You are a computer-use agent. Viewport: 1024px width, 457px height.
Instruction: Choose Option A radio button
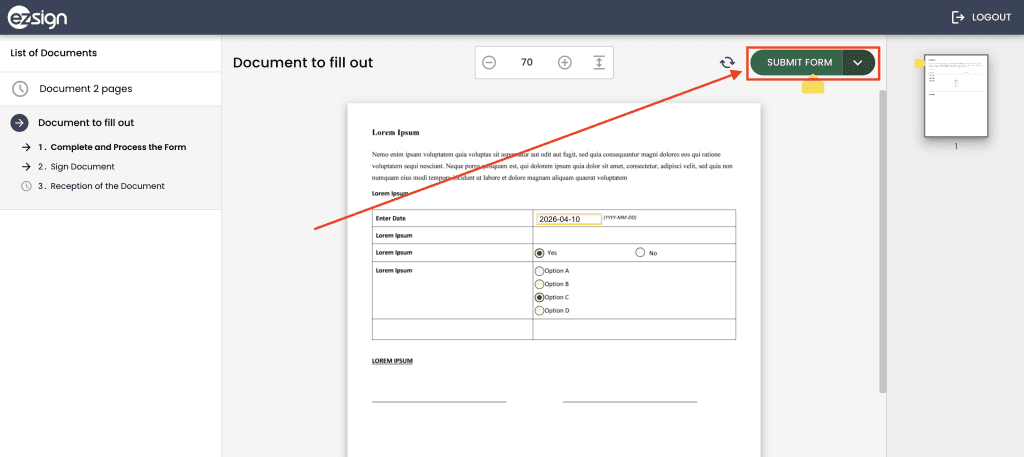click(540, 271)
